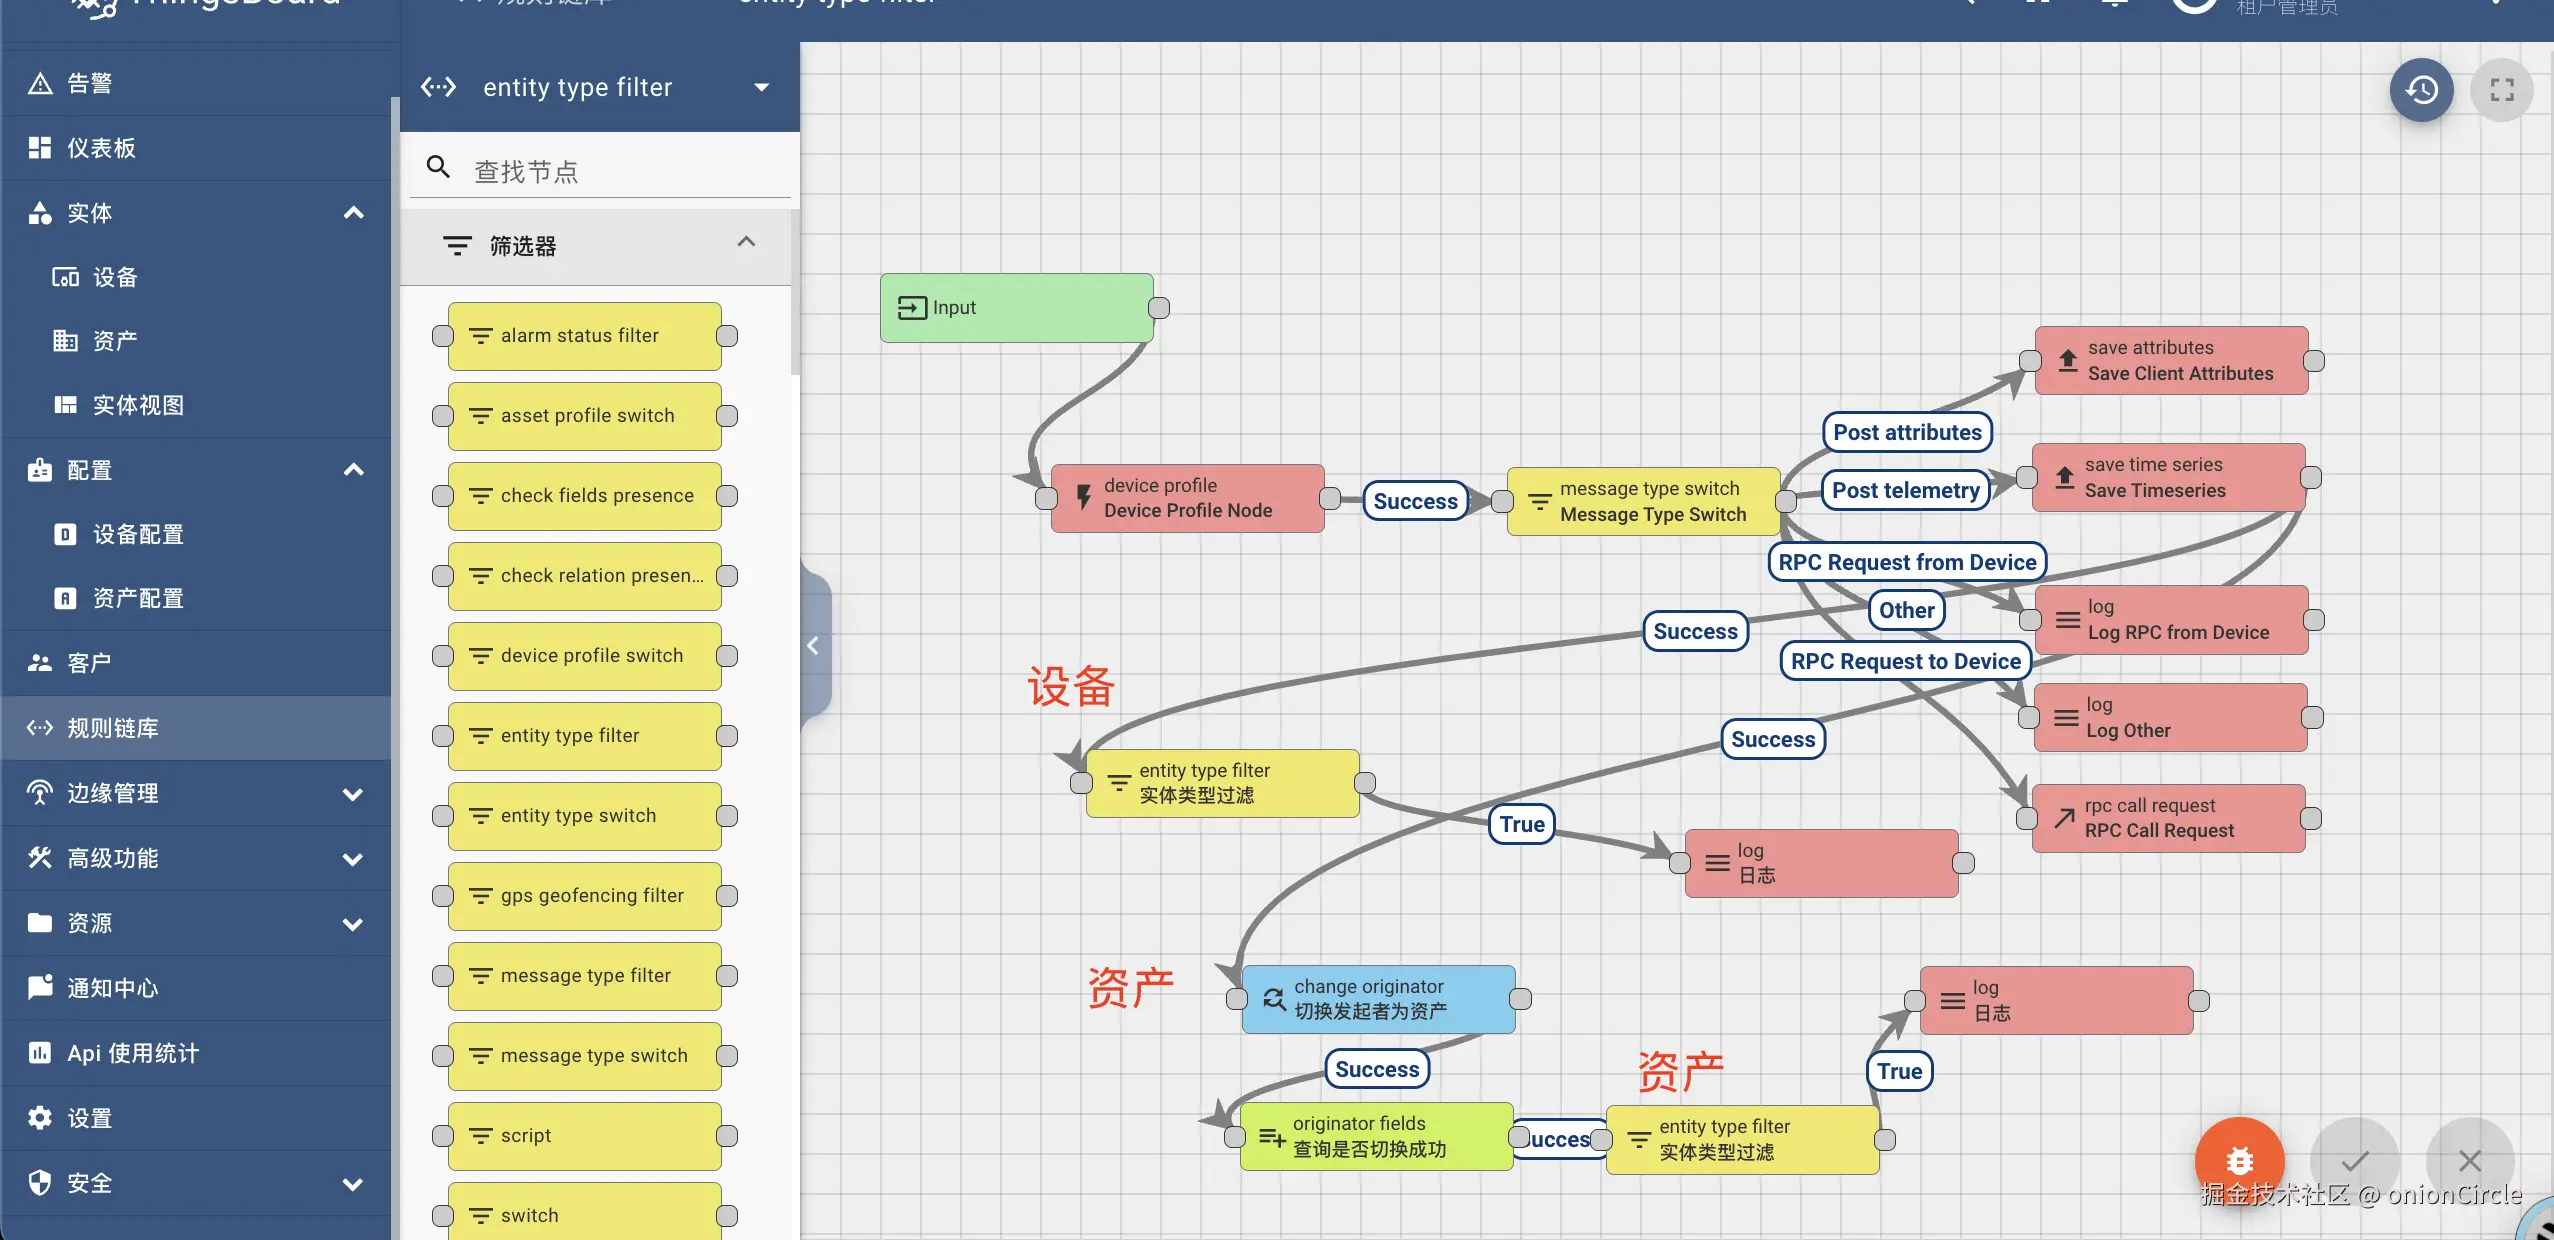
Task: Go to 设备配置 device profiles
Action: click(138, 534)
